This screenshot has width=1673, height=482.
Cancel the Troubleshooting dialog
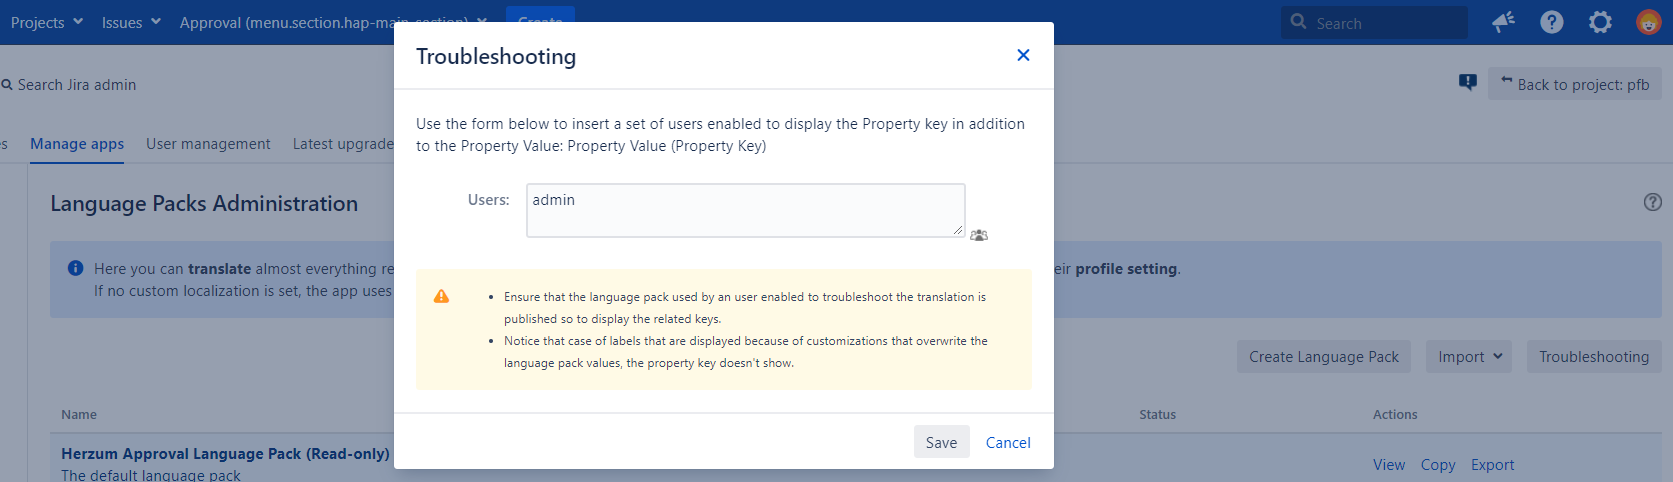coord(1008,442)
